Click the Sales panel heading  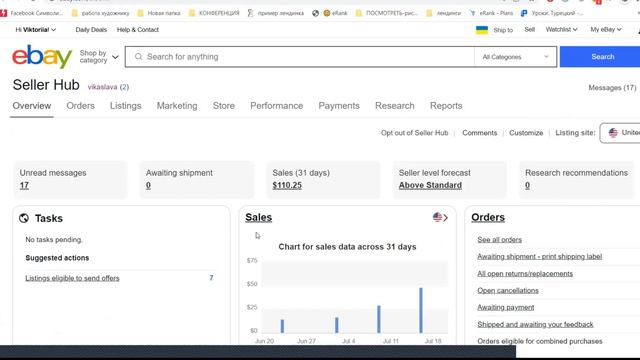258,218
